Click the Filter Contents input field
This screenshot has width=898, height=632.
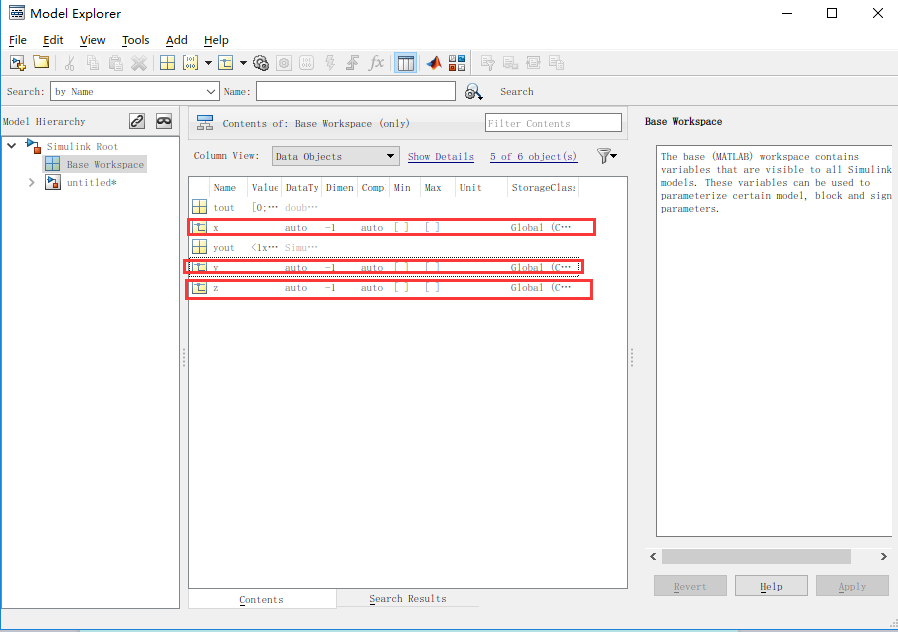(553, 123)
